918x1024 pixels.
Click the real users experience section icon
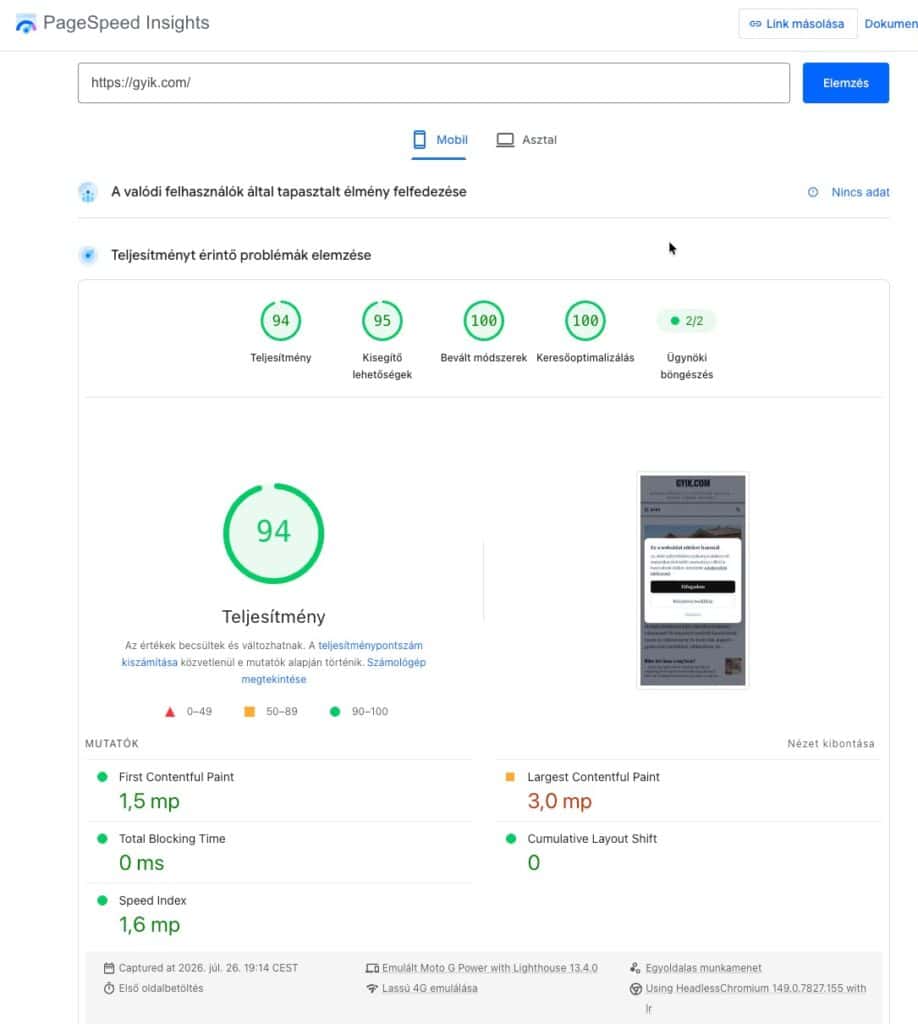pyautogui.click(x=87, y=192)
